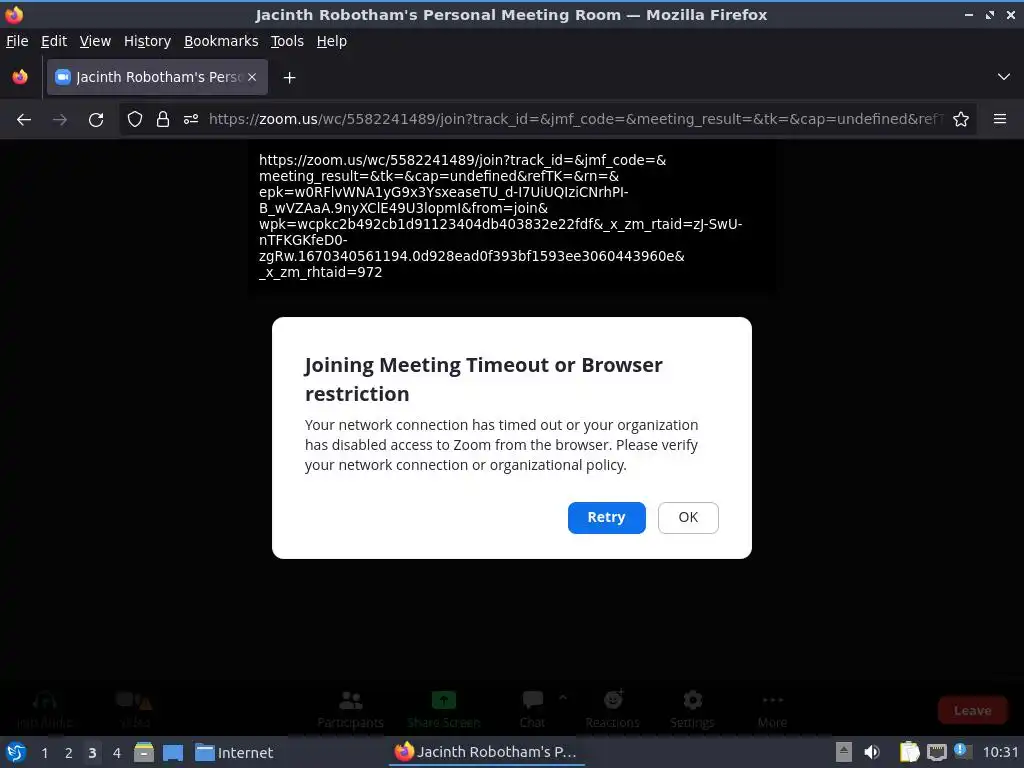Click the red Leave button
Viewport: 1024px width, 768px height.
coord(972,711)
